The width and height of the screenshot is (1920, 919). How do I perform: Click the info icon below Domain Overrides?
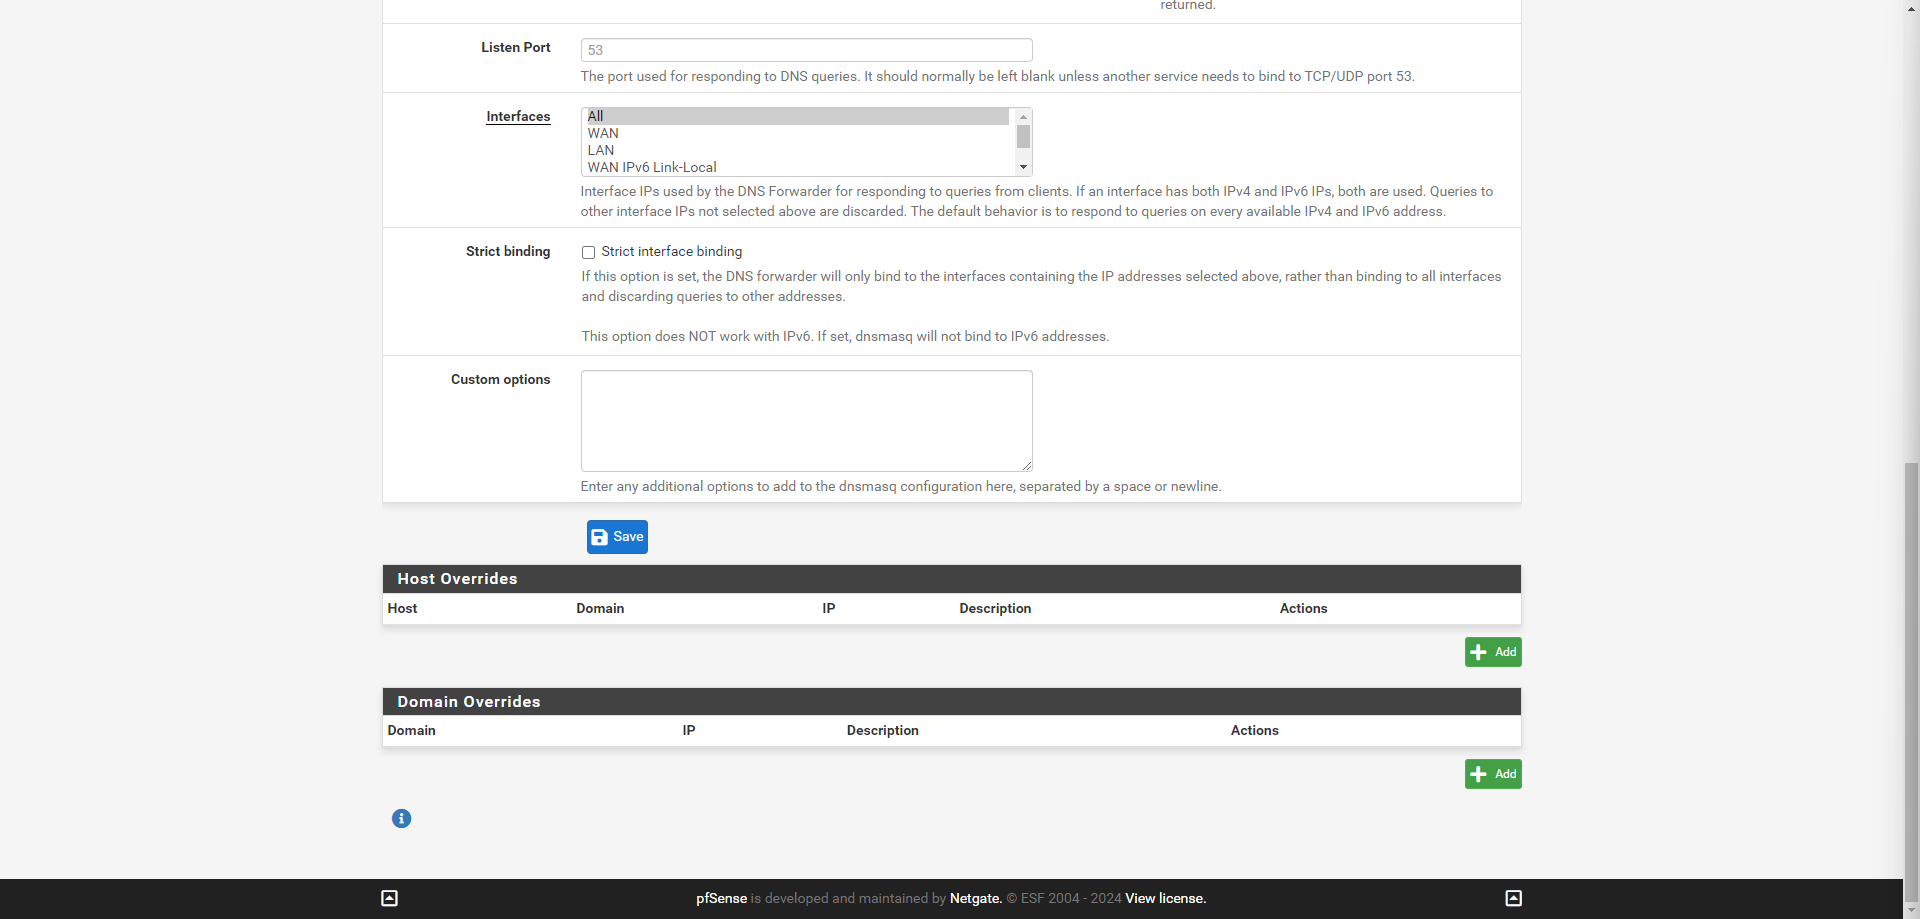401,818
